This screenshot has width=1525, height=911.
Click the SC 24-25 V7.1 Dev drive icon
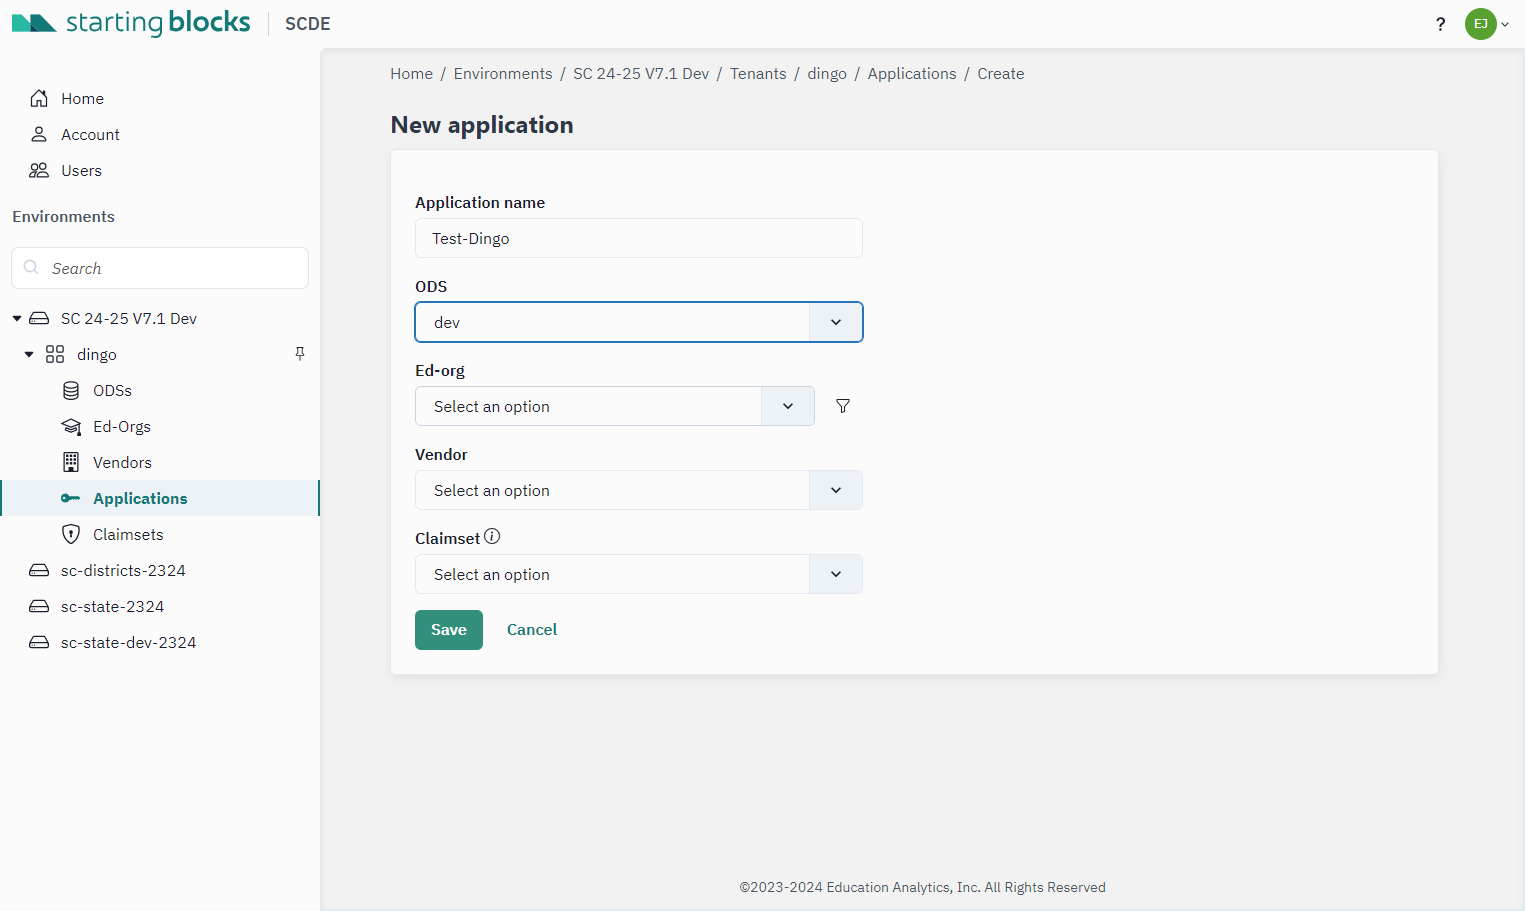tap(39, 318)
